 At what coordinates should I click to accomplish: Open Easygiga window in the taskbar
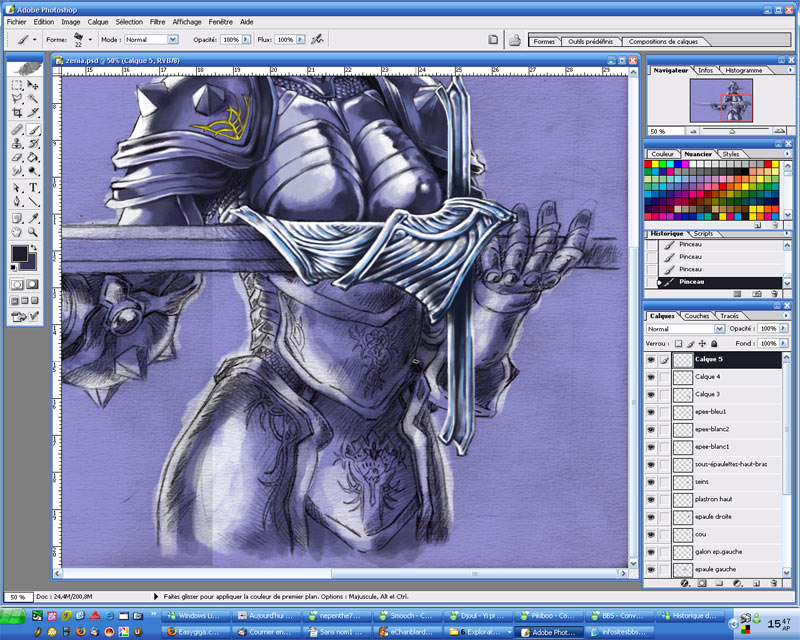(194, 632)
